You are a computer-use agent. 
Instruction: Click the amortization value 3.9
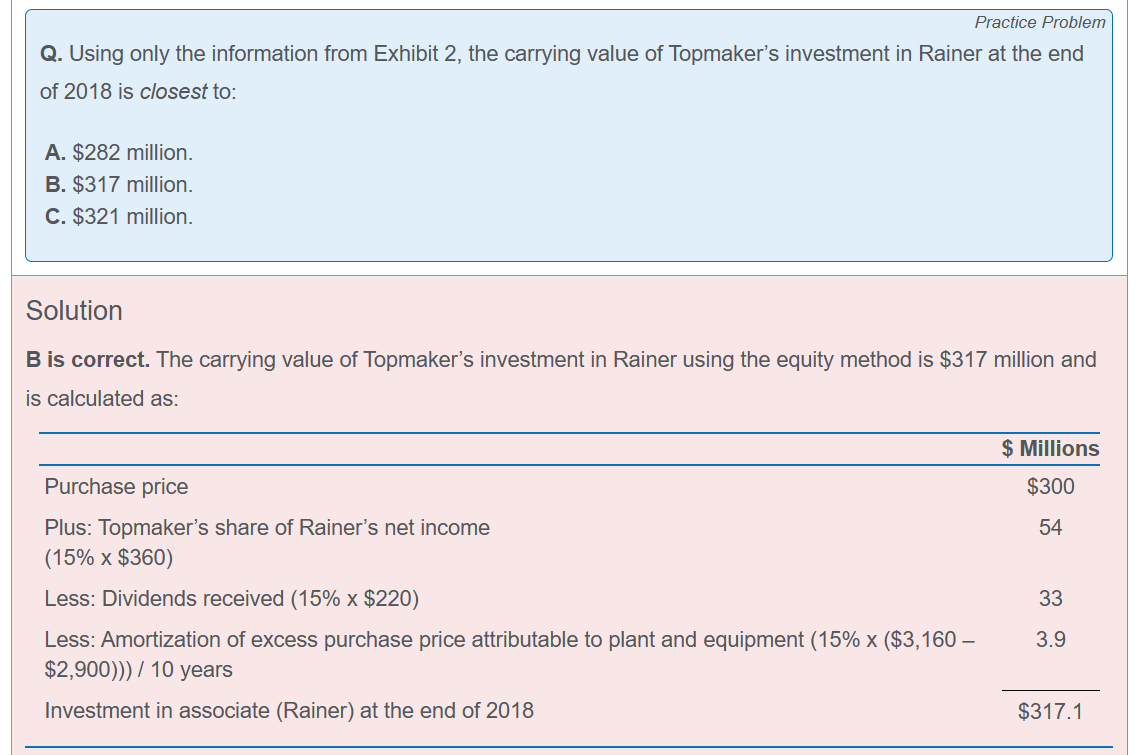pyautogui.click(x=1050, y=640)
